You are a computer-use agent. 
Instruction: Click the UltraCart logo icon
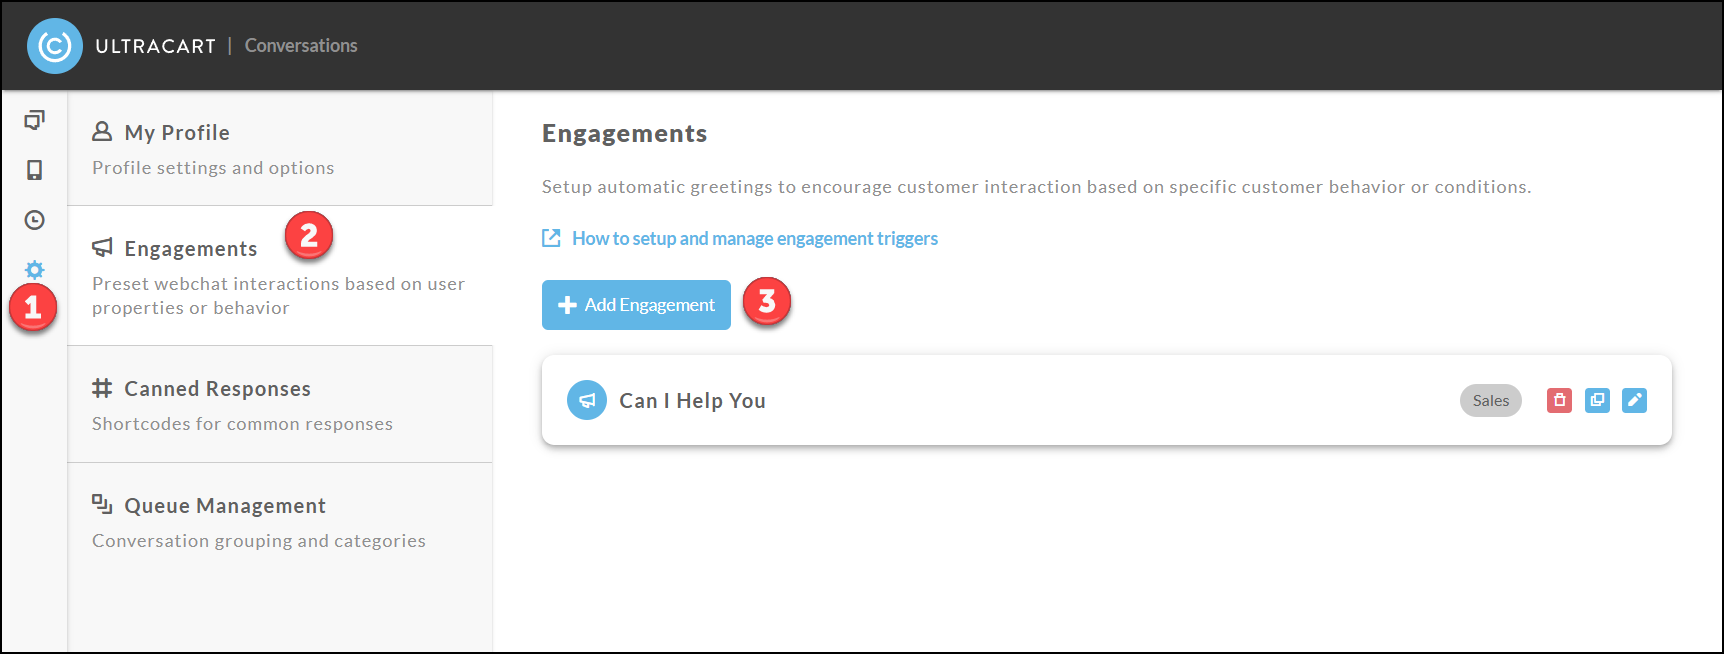55,46
